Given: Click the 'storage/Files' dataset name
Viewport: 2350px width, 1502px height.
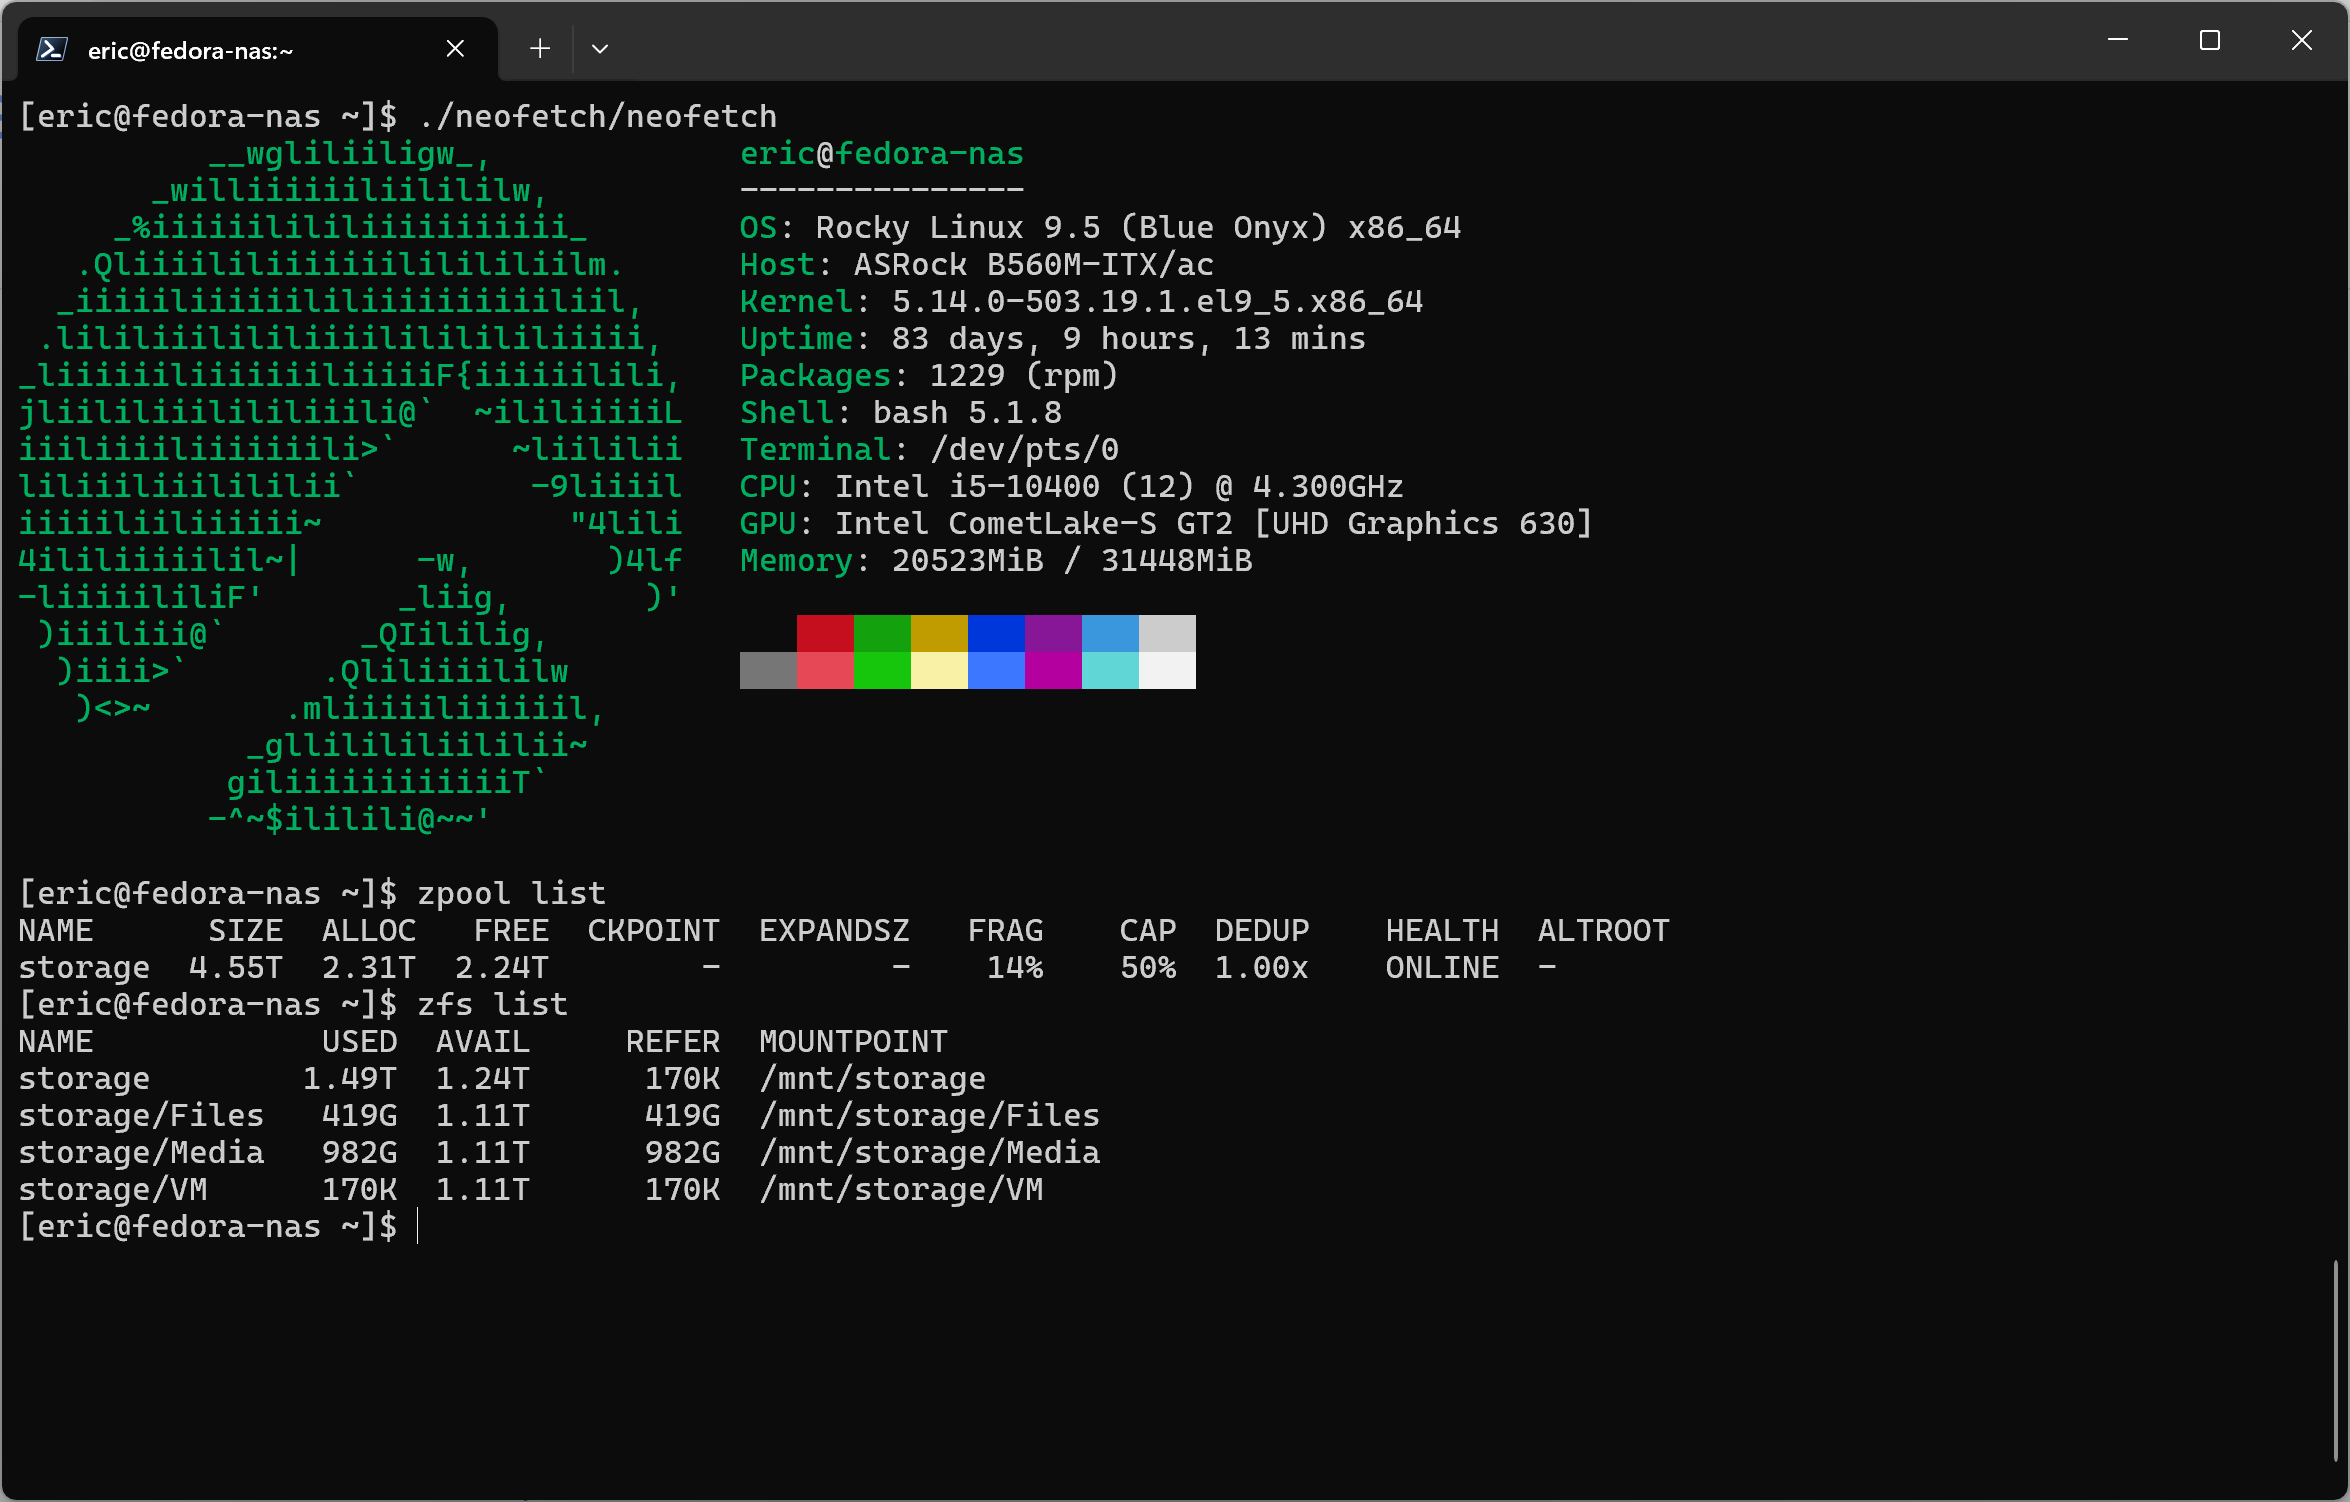Looking at the screenshot, I should coord(141,1115).
